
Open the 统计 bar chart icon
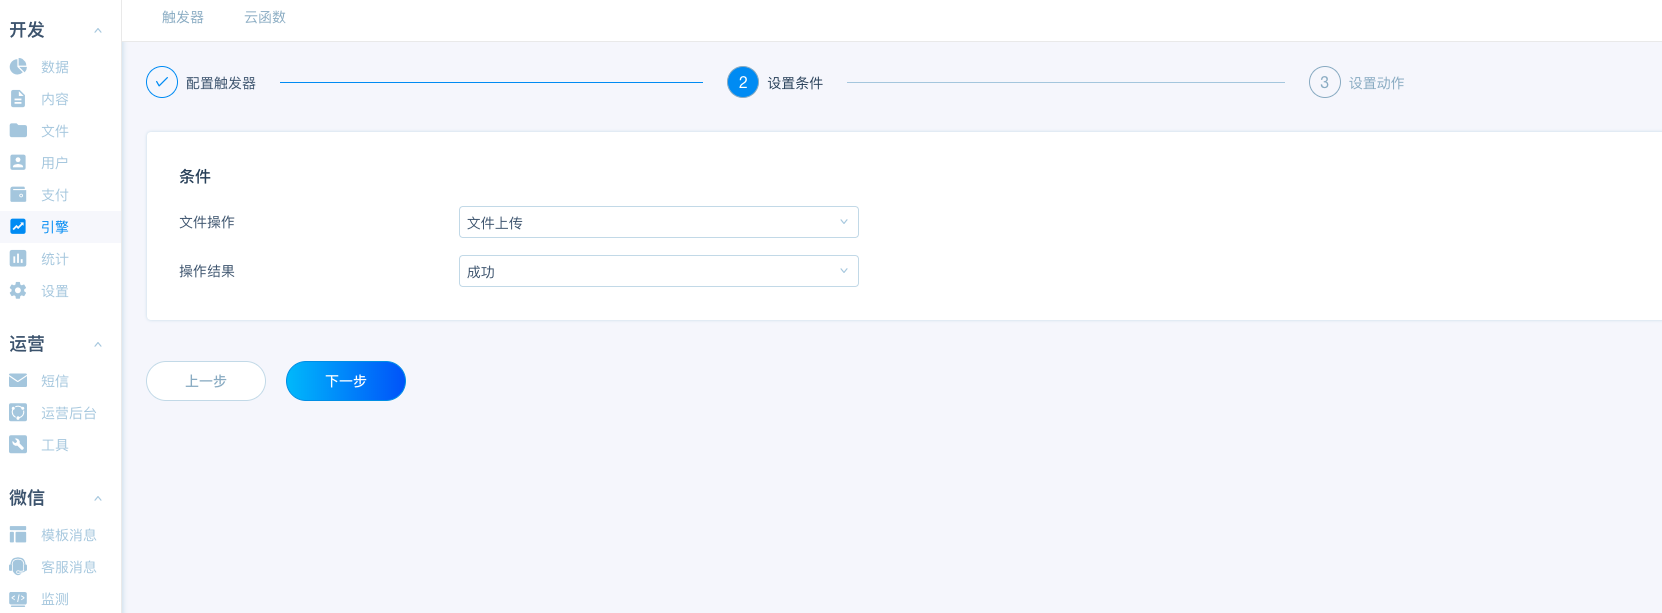pyautogui.click(x=18, y=259)
